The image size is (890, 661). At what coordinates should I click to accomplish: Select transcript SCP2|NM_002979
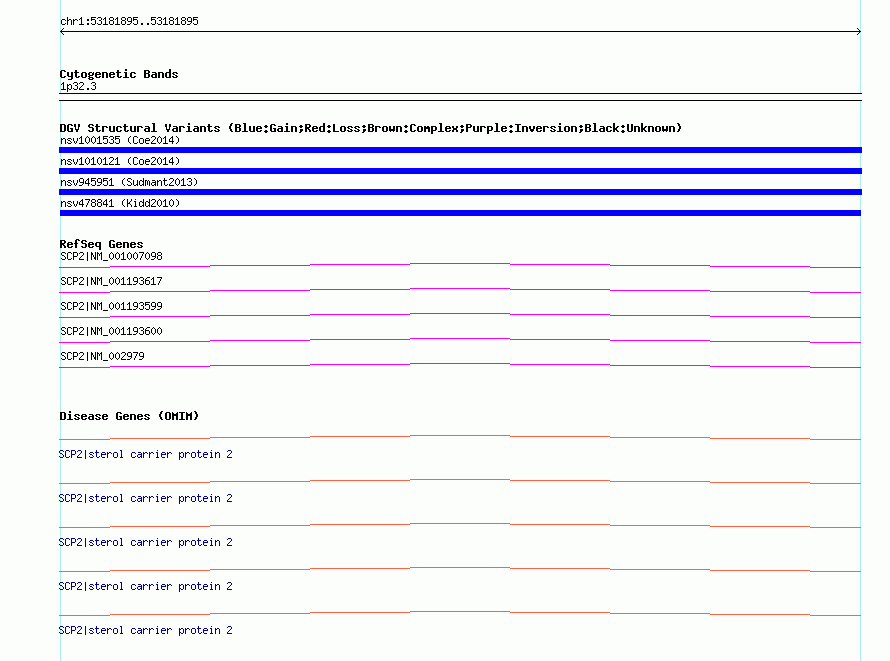(x=102, y=356)
